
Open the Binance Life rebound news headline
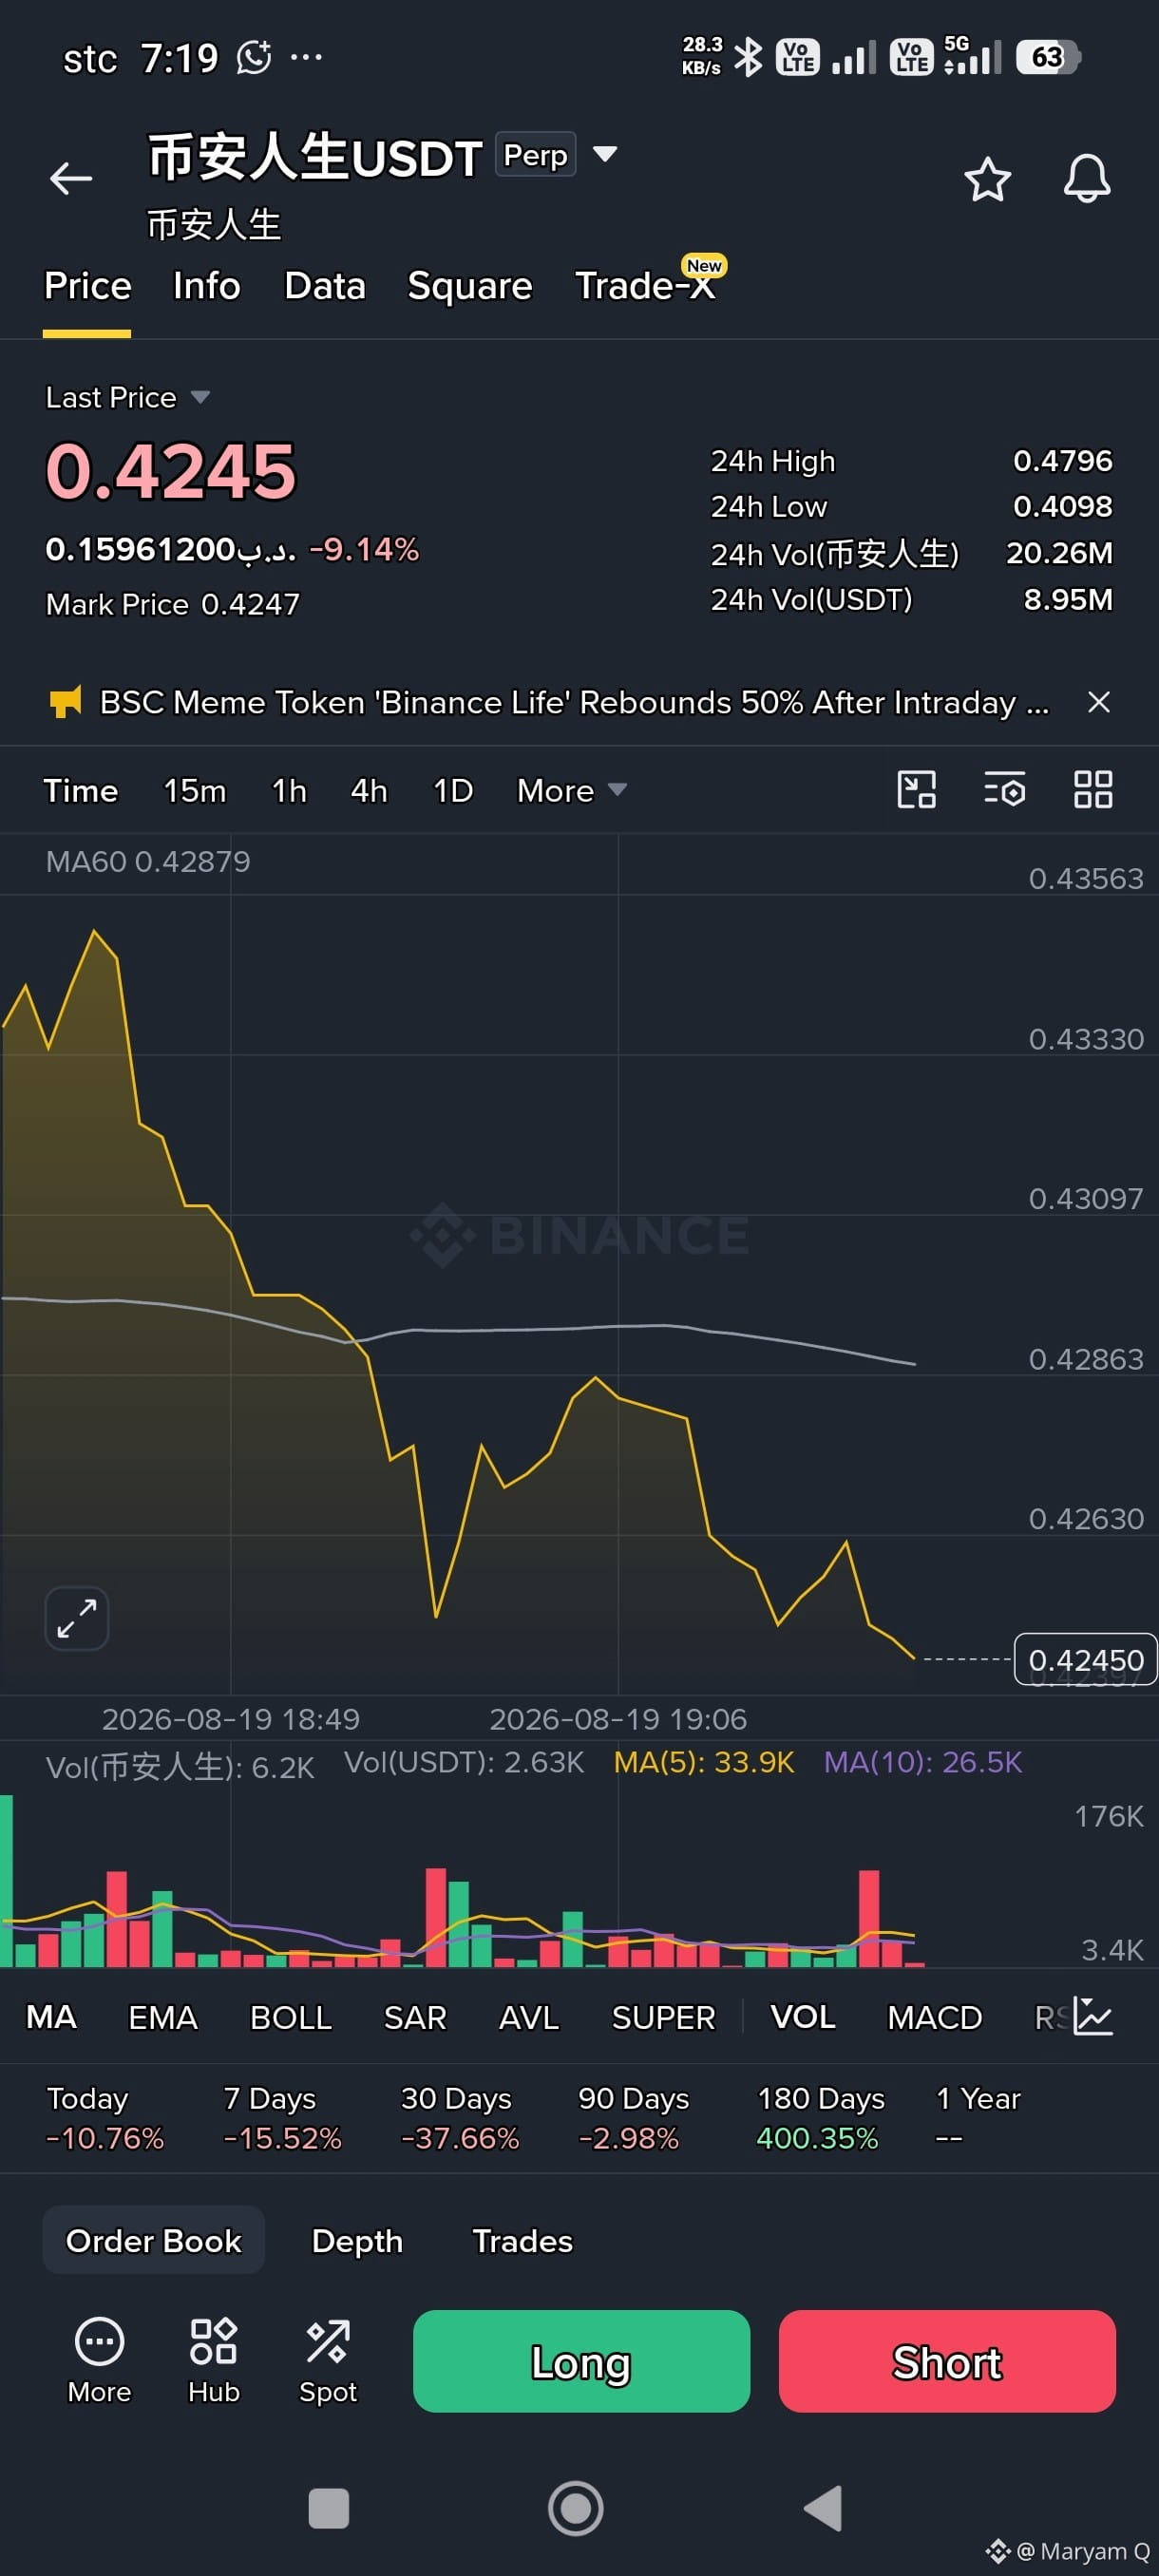(574, 702)
